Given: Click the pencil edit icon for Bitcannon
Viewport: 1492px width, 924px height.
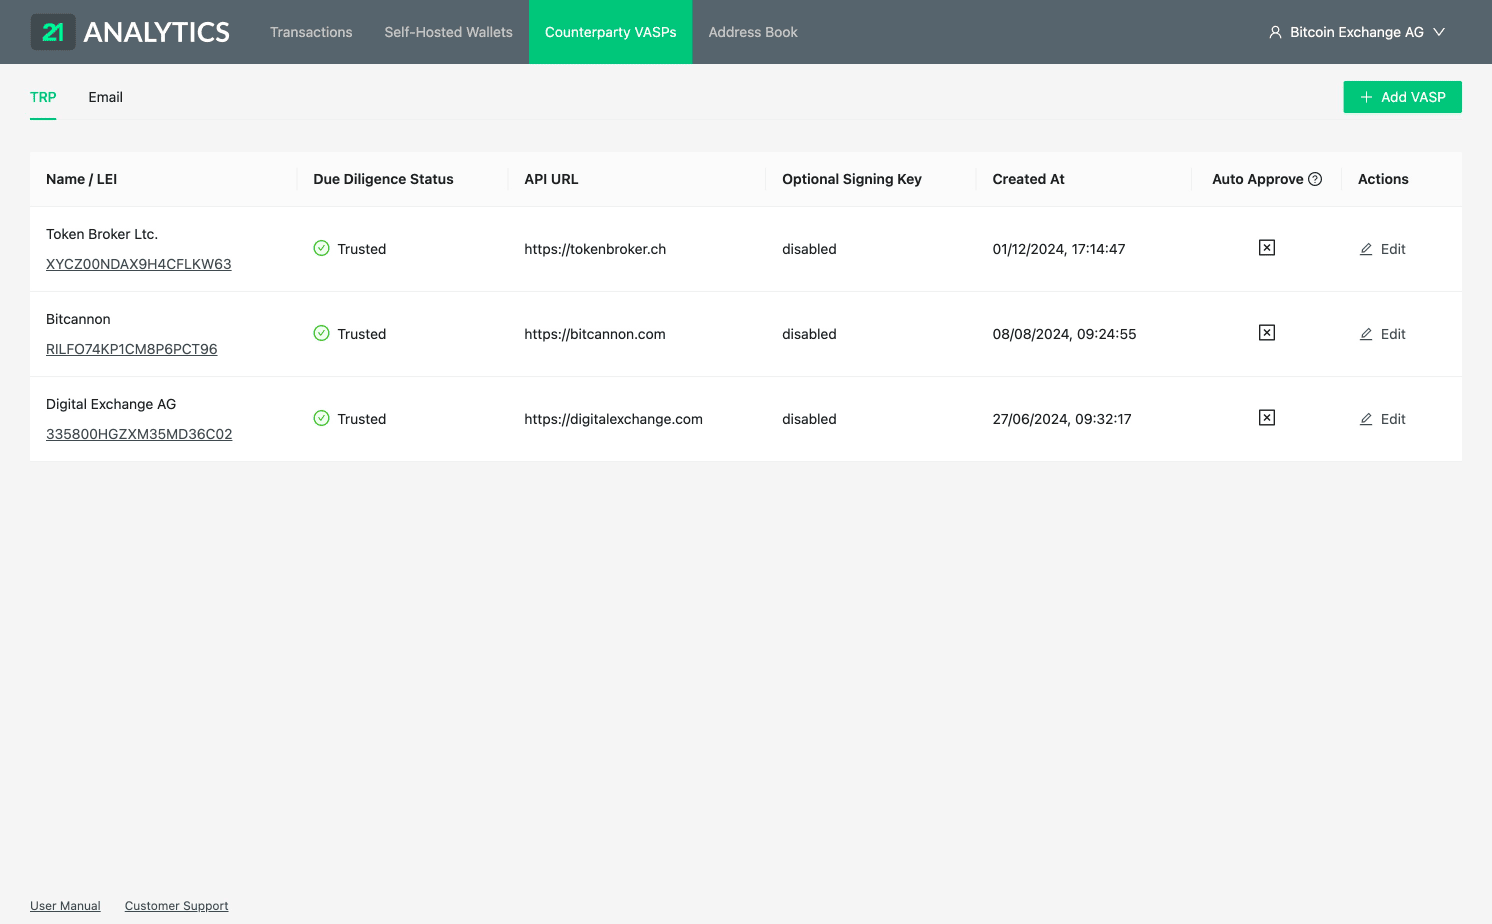Looking at the screenshot, I should click(1366, 334).
